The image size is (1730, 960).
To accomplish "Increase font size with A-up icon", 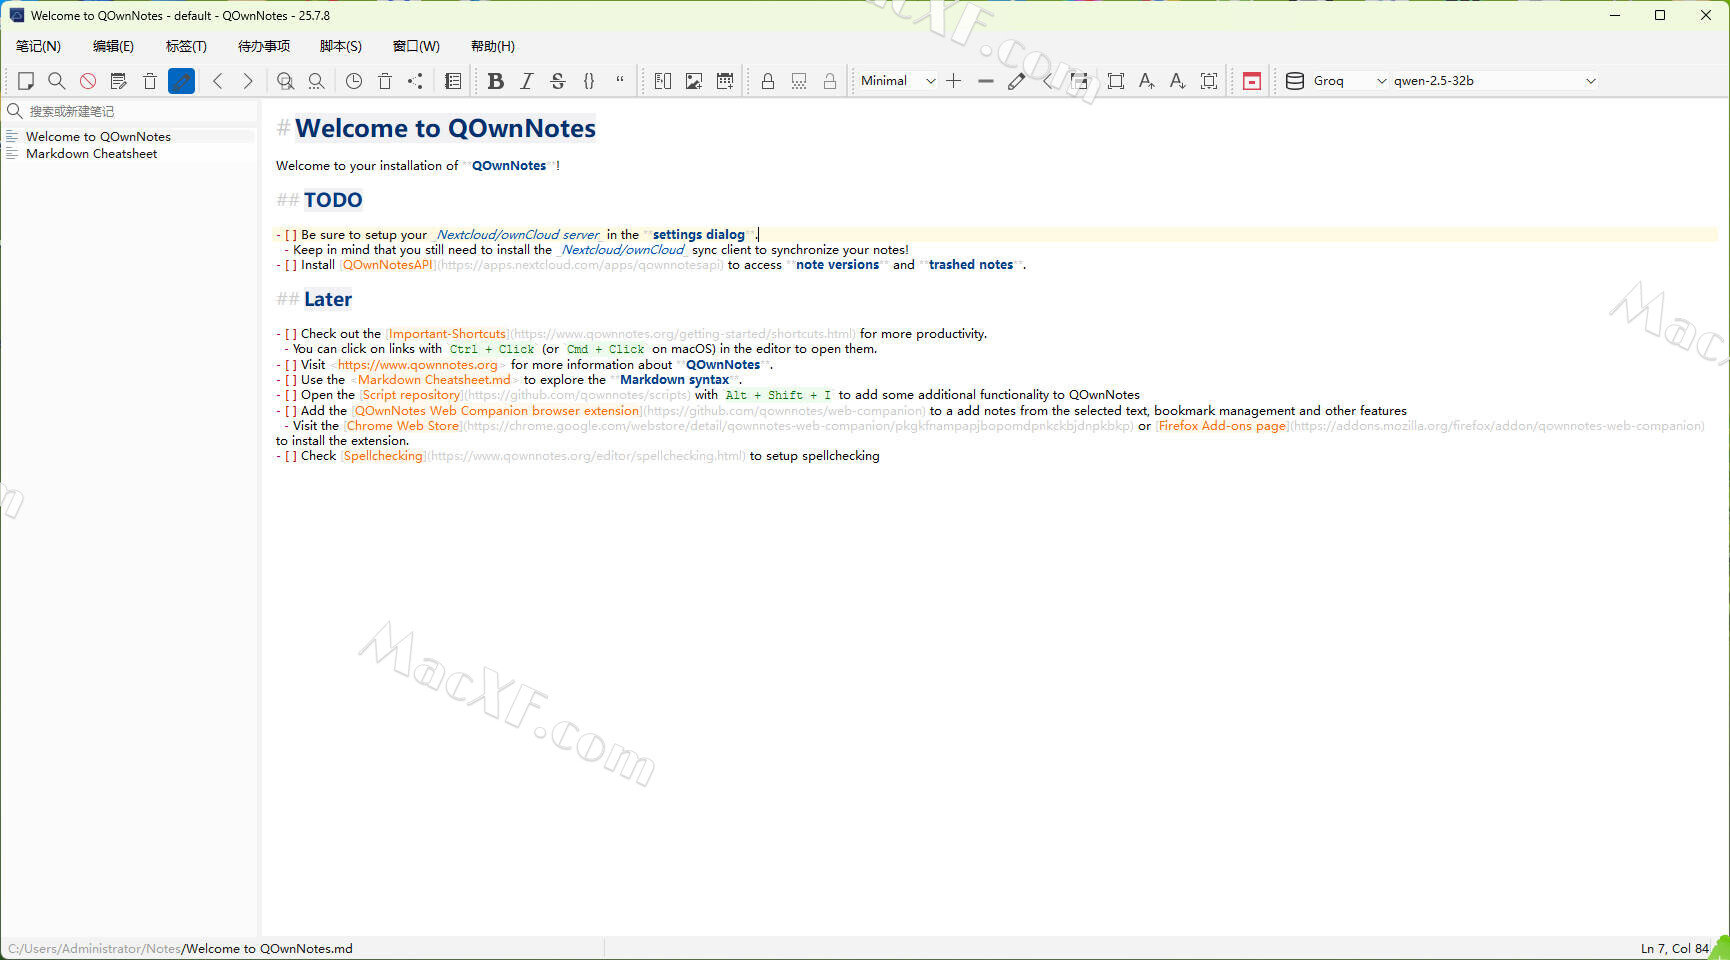I will point(1147,81).
